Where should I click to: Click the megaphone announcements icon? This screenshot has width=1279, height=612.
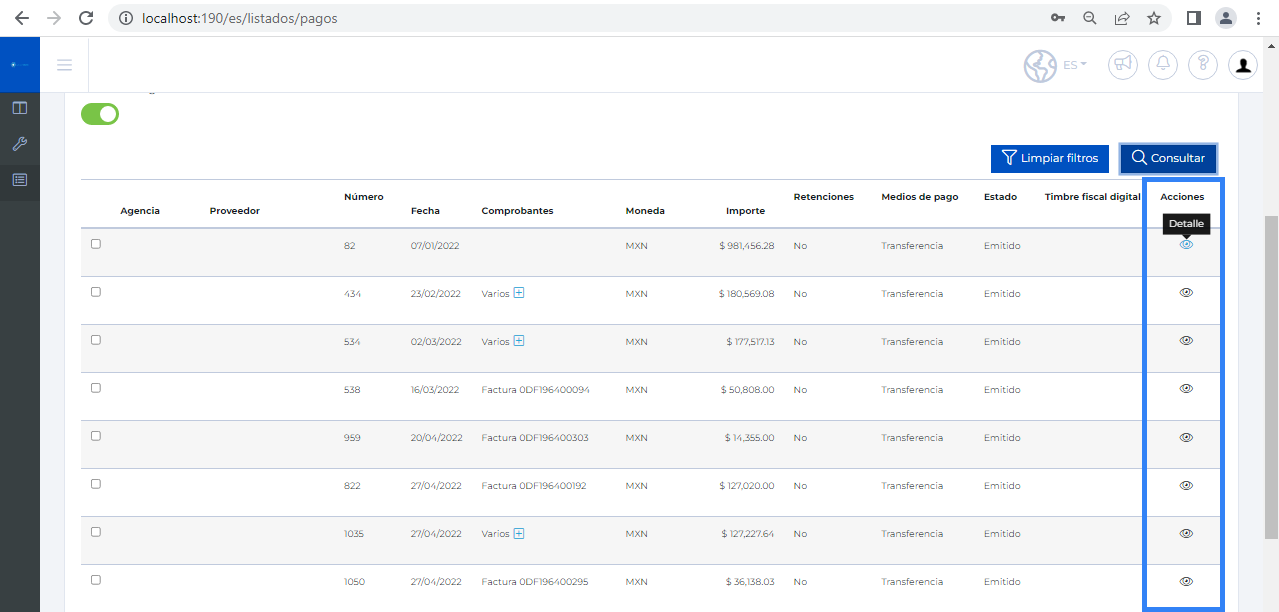tap(1123, 65)
